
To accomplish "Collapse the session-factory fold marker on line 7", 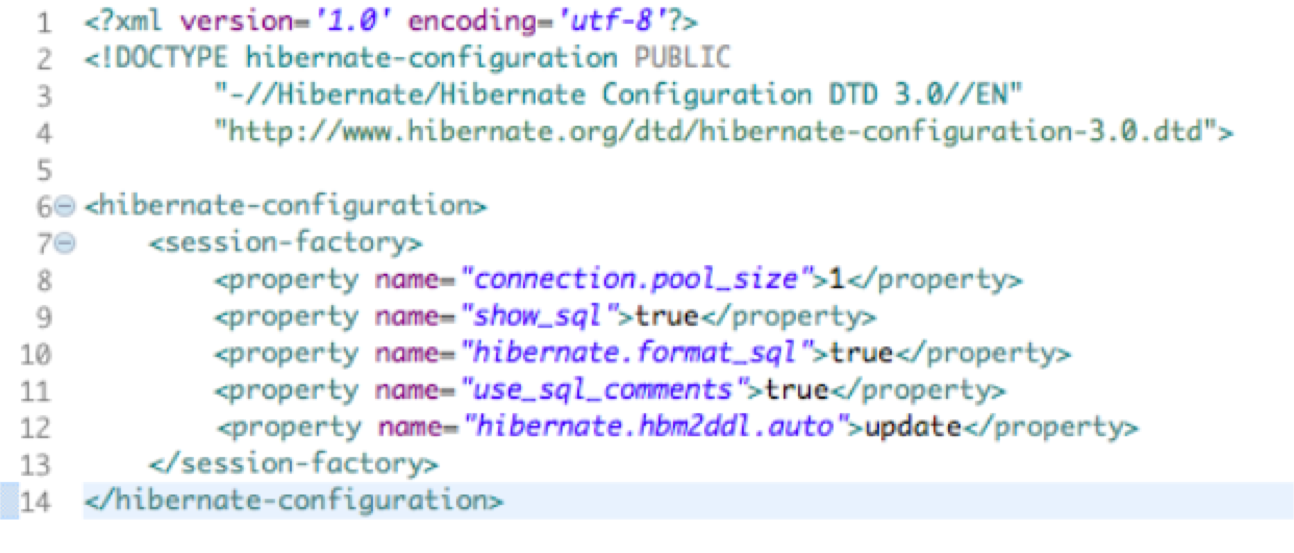I will click(x=65, y=243).
